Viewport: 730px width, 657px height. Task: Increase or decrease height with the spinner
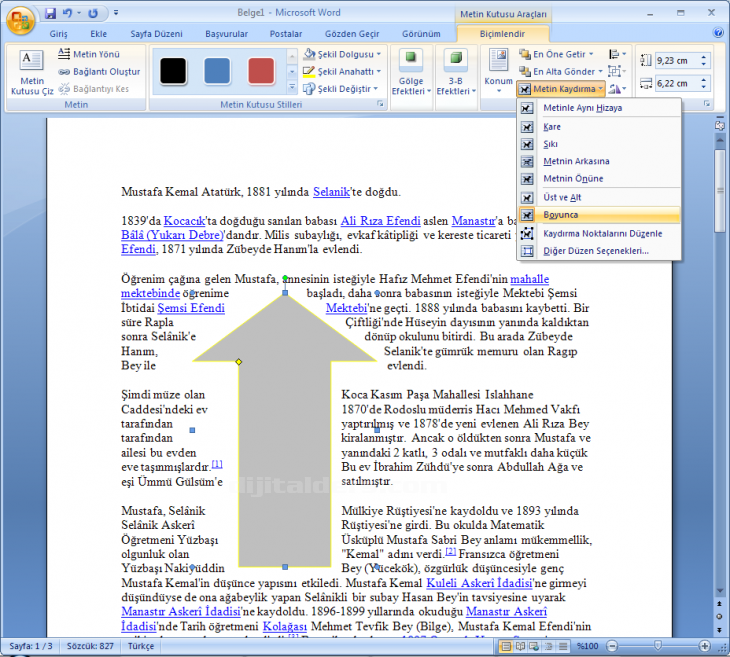(704, 61)
